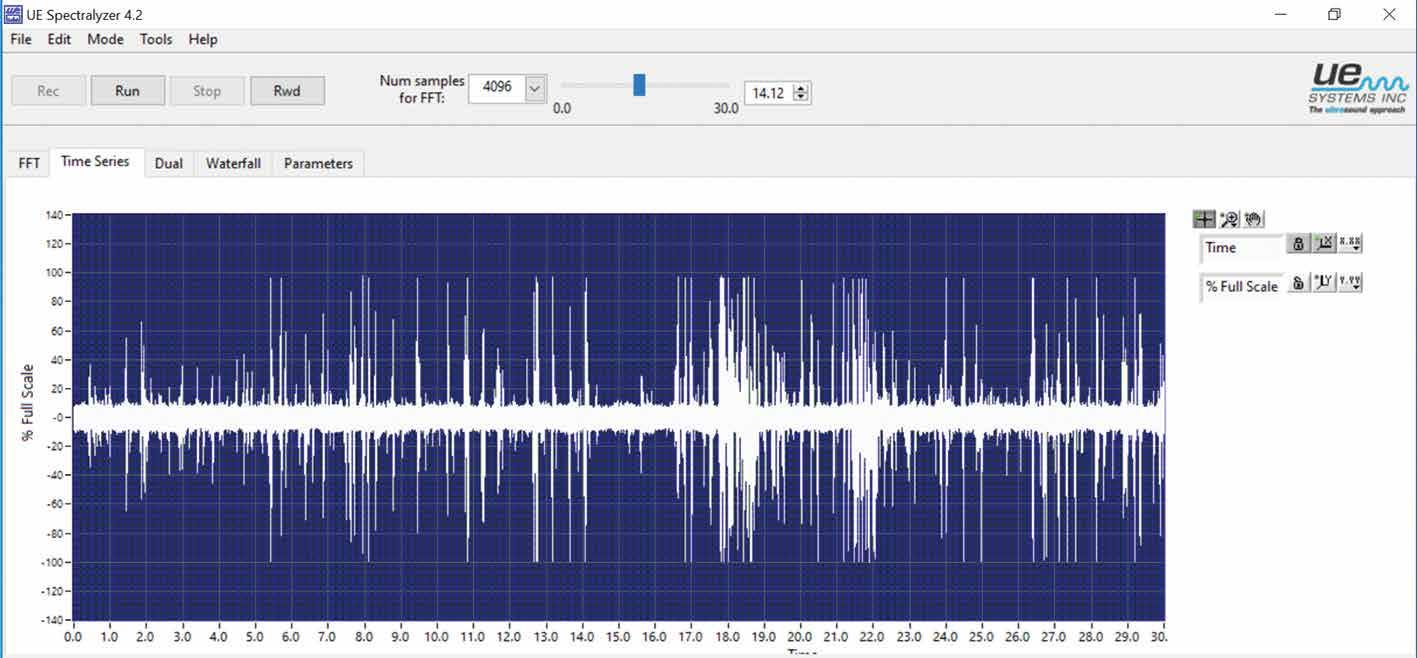
Task: Click the 14.12 position value field
Action: (x=768, y=93)
